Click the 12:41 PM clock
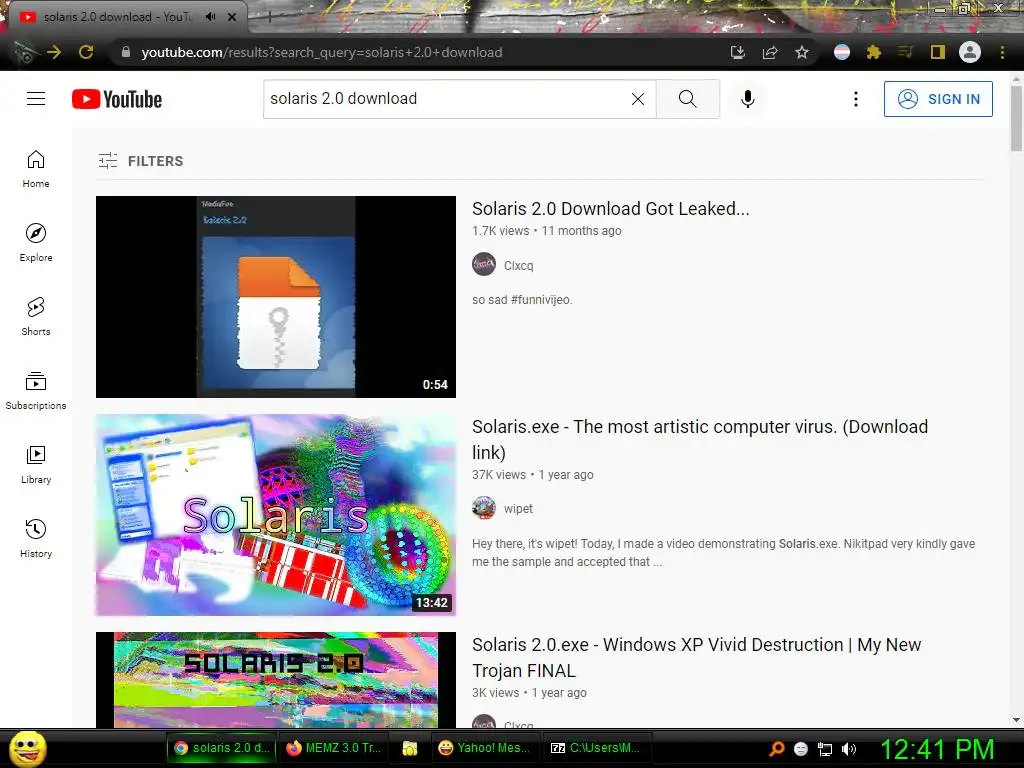This screenshot has height=768, width=1024. click(937, 748)
